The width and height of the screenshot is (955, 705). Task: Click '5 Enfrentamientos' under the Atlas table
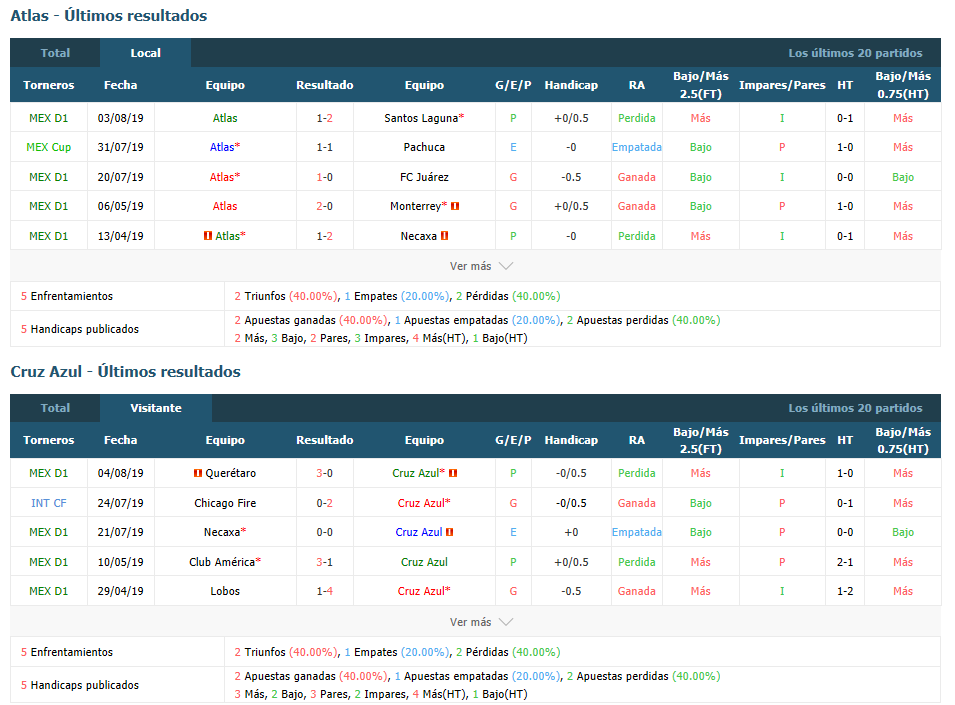click(x=67, y=296)
